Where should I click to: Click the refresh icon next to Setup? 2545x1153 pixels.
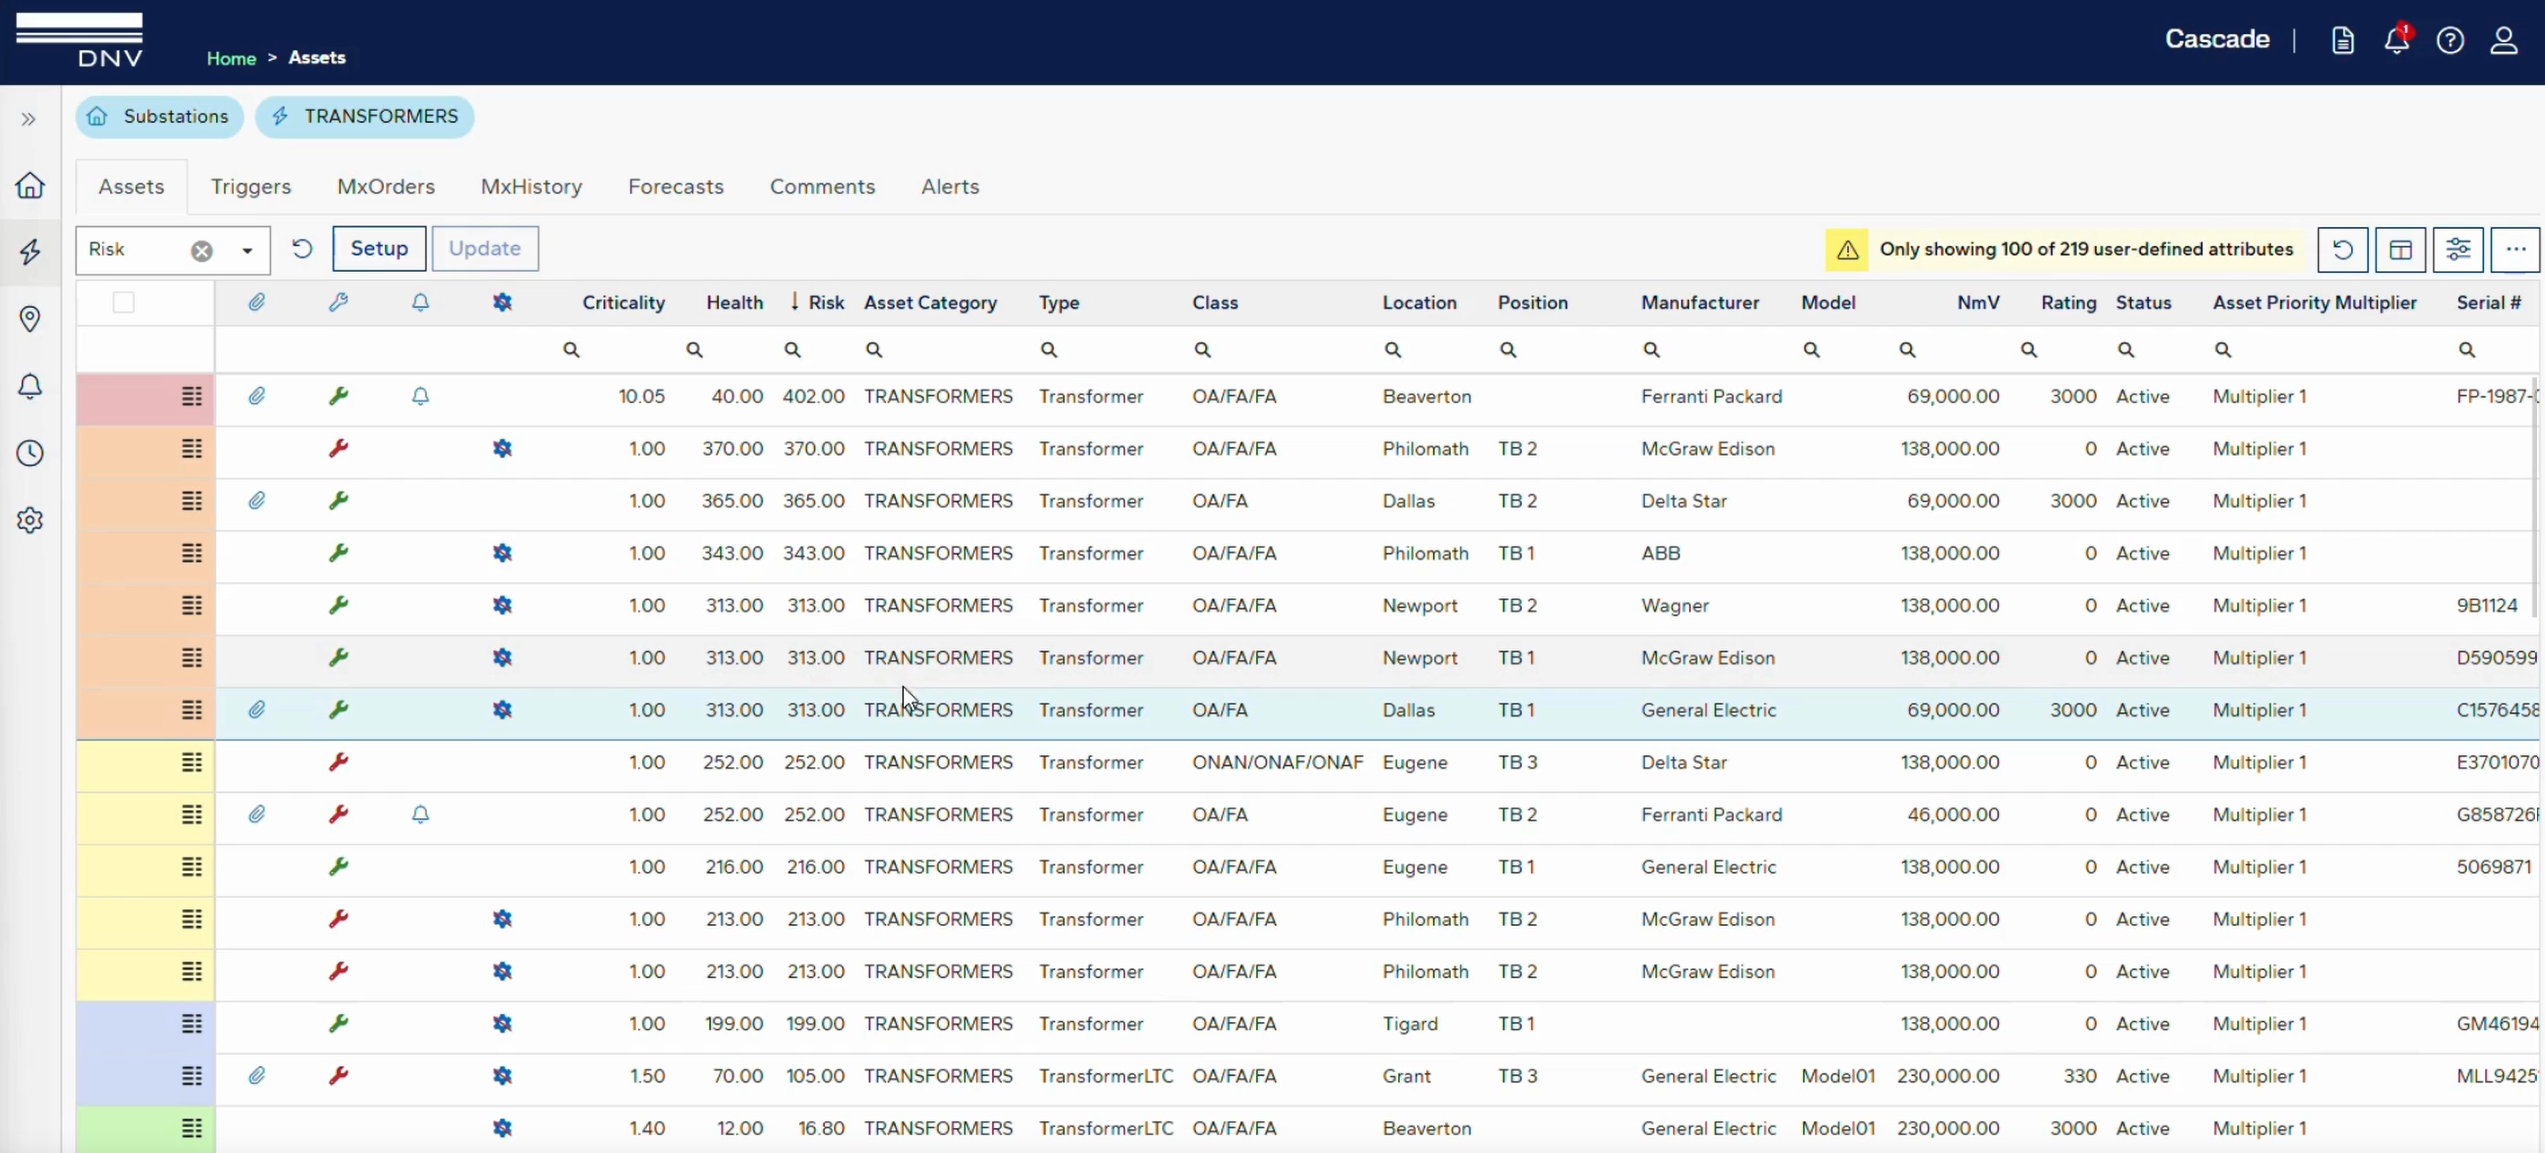click(302, 248)
